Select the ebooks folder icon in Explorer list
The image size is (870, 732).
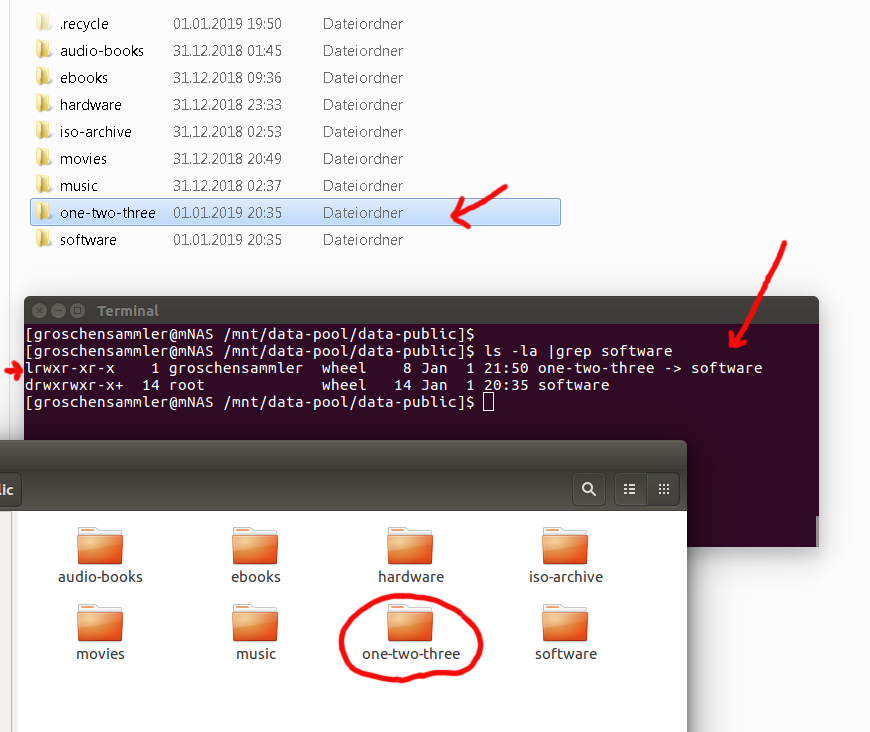[x=43, y=77]
